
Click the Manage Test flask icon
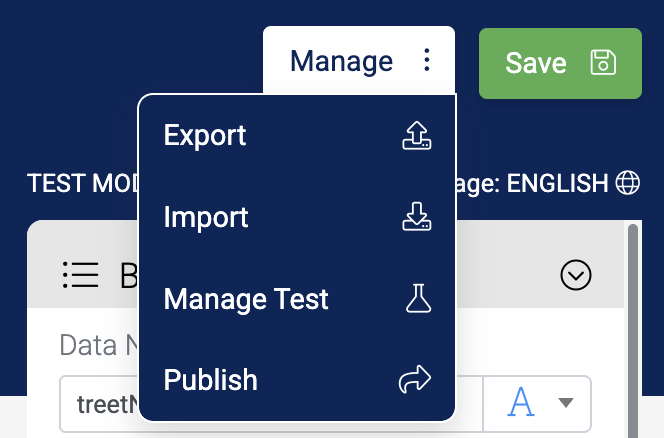point(418,298)
